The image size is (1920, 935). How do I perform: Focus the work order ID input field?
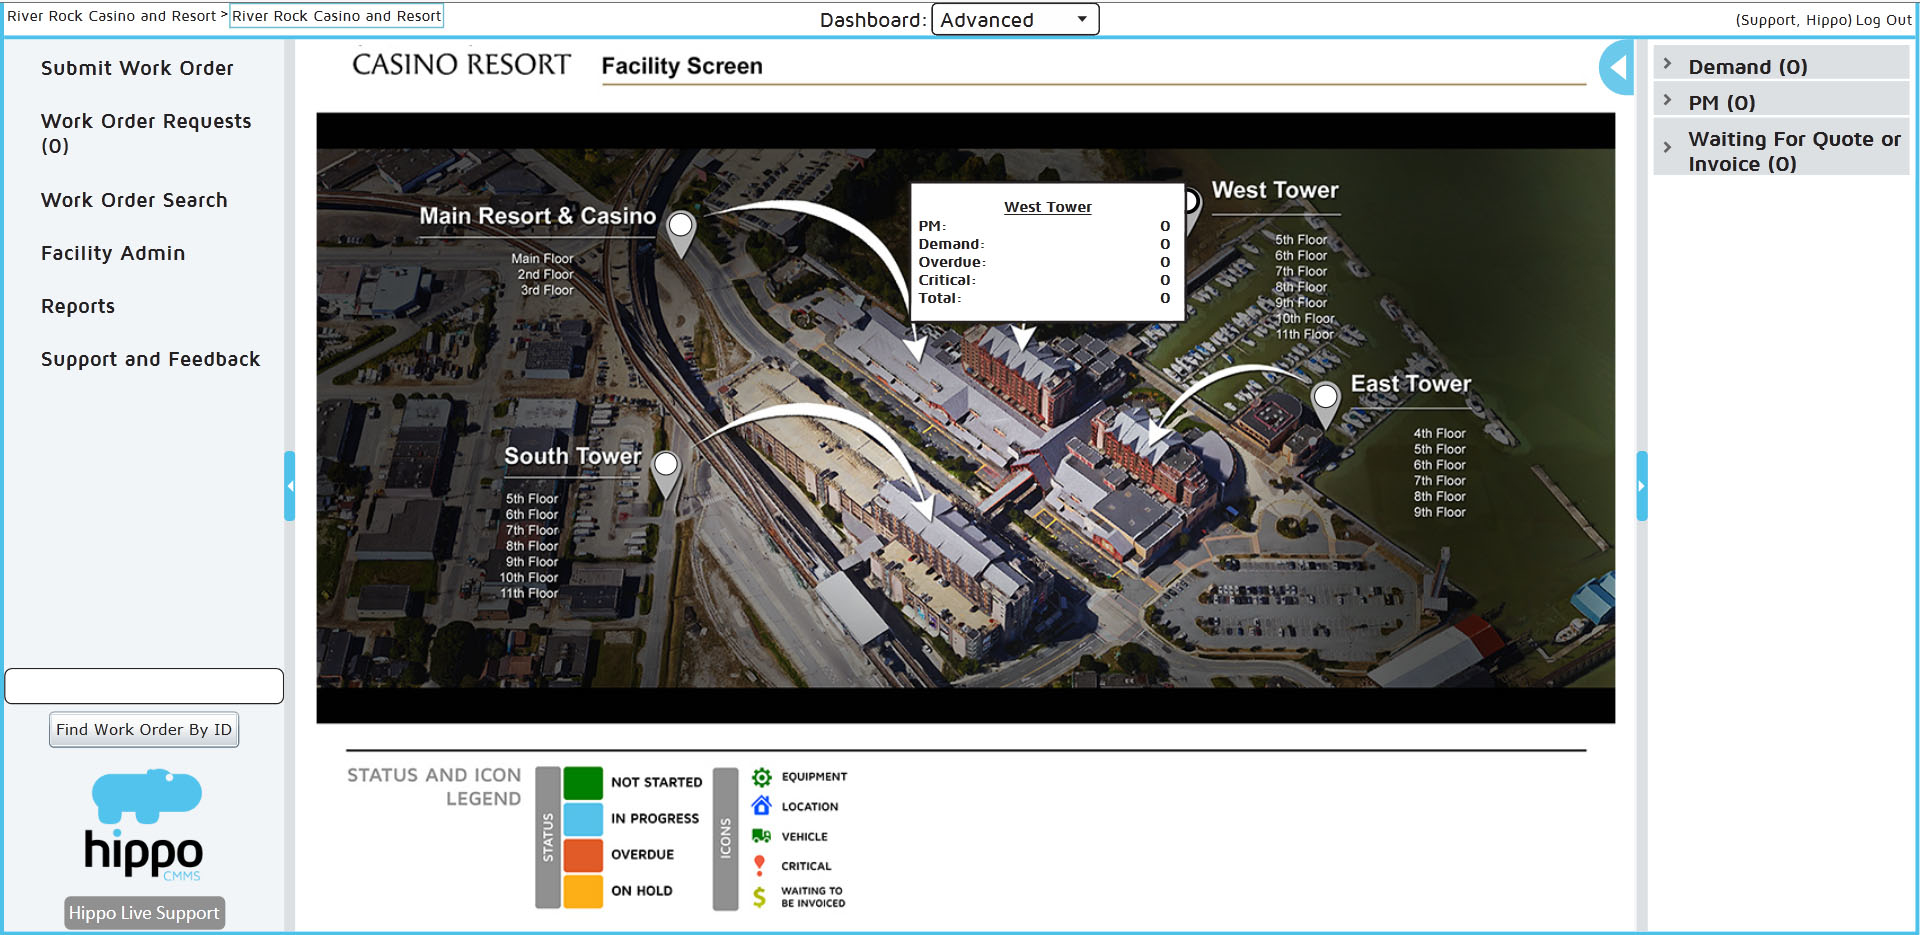coord(144,686)
